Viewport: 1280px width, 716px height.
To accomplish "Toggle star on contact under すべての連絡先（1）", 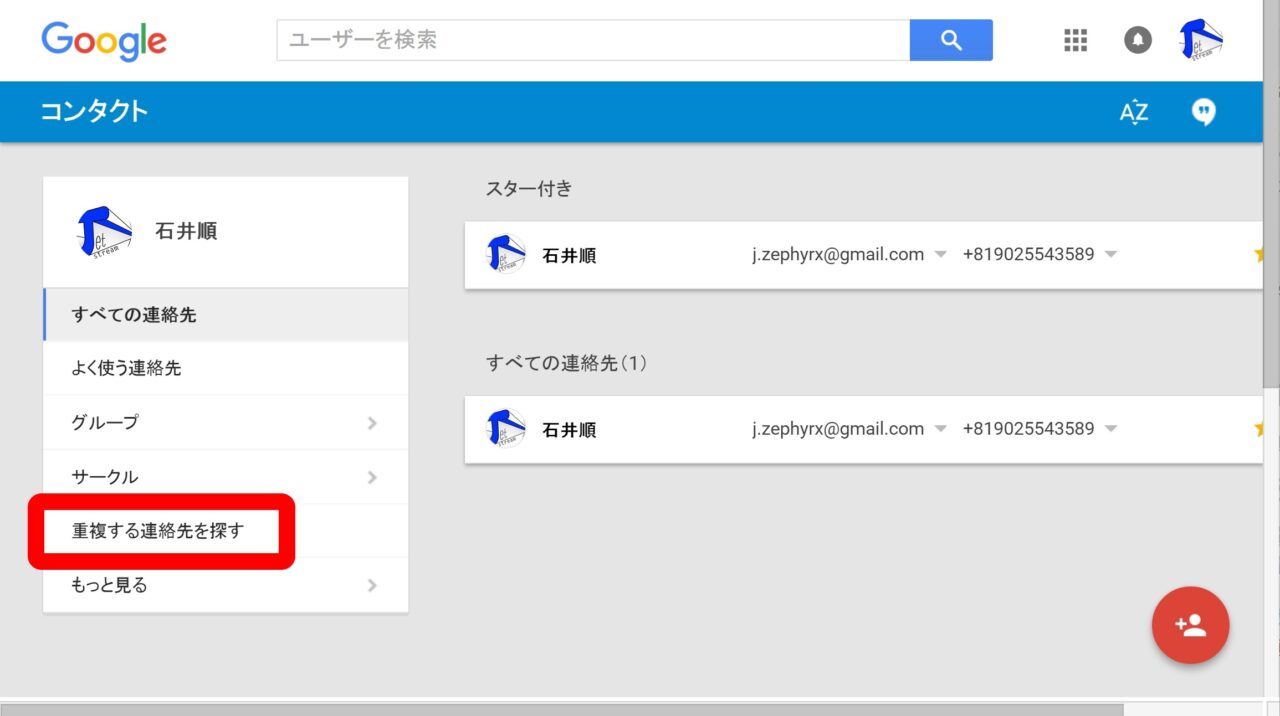I will click(1257, 429).
